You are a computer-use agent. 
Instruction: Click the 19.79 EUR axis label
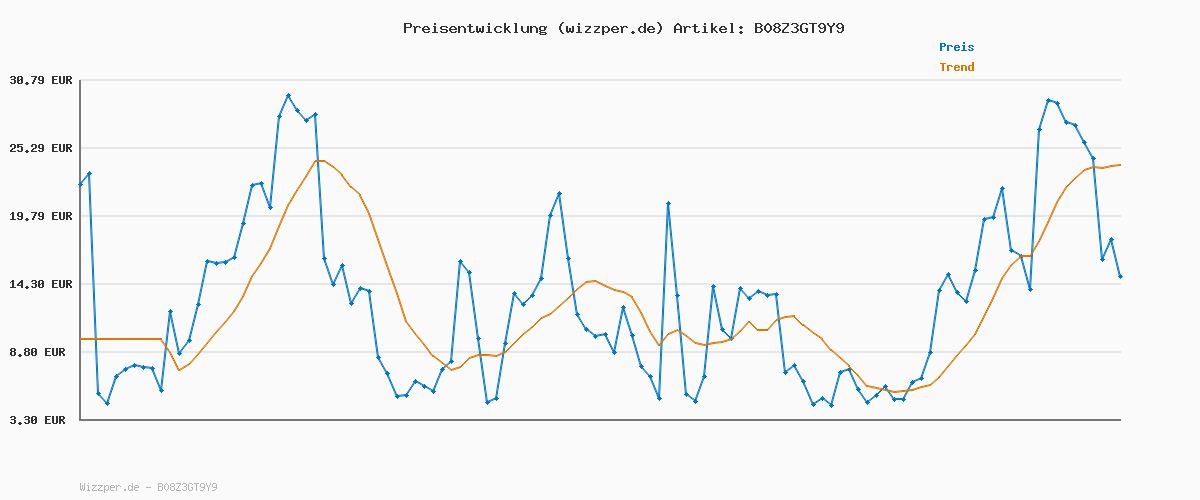point(41,216)
